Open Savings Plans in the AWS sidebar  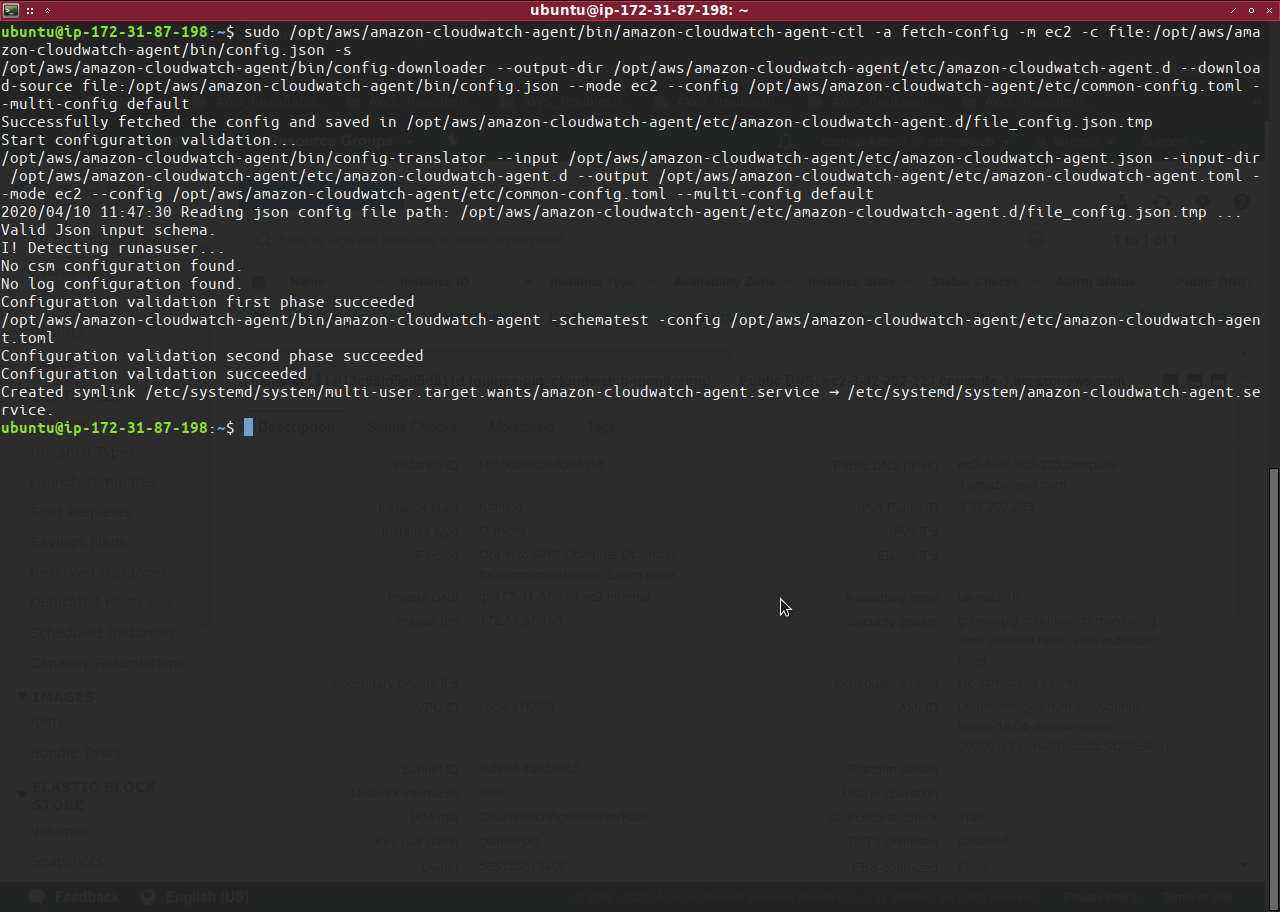pyautogui.click(x=79, y=542)
